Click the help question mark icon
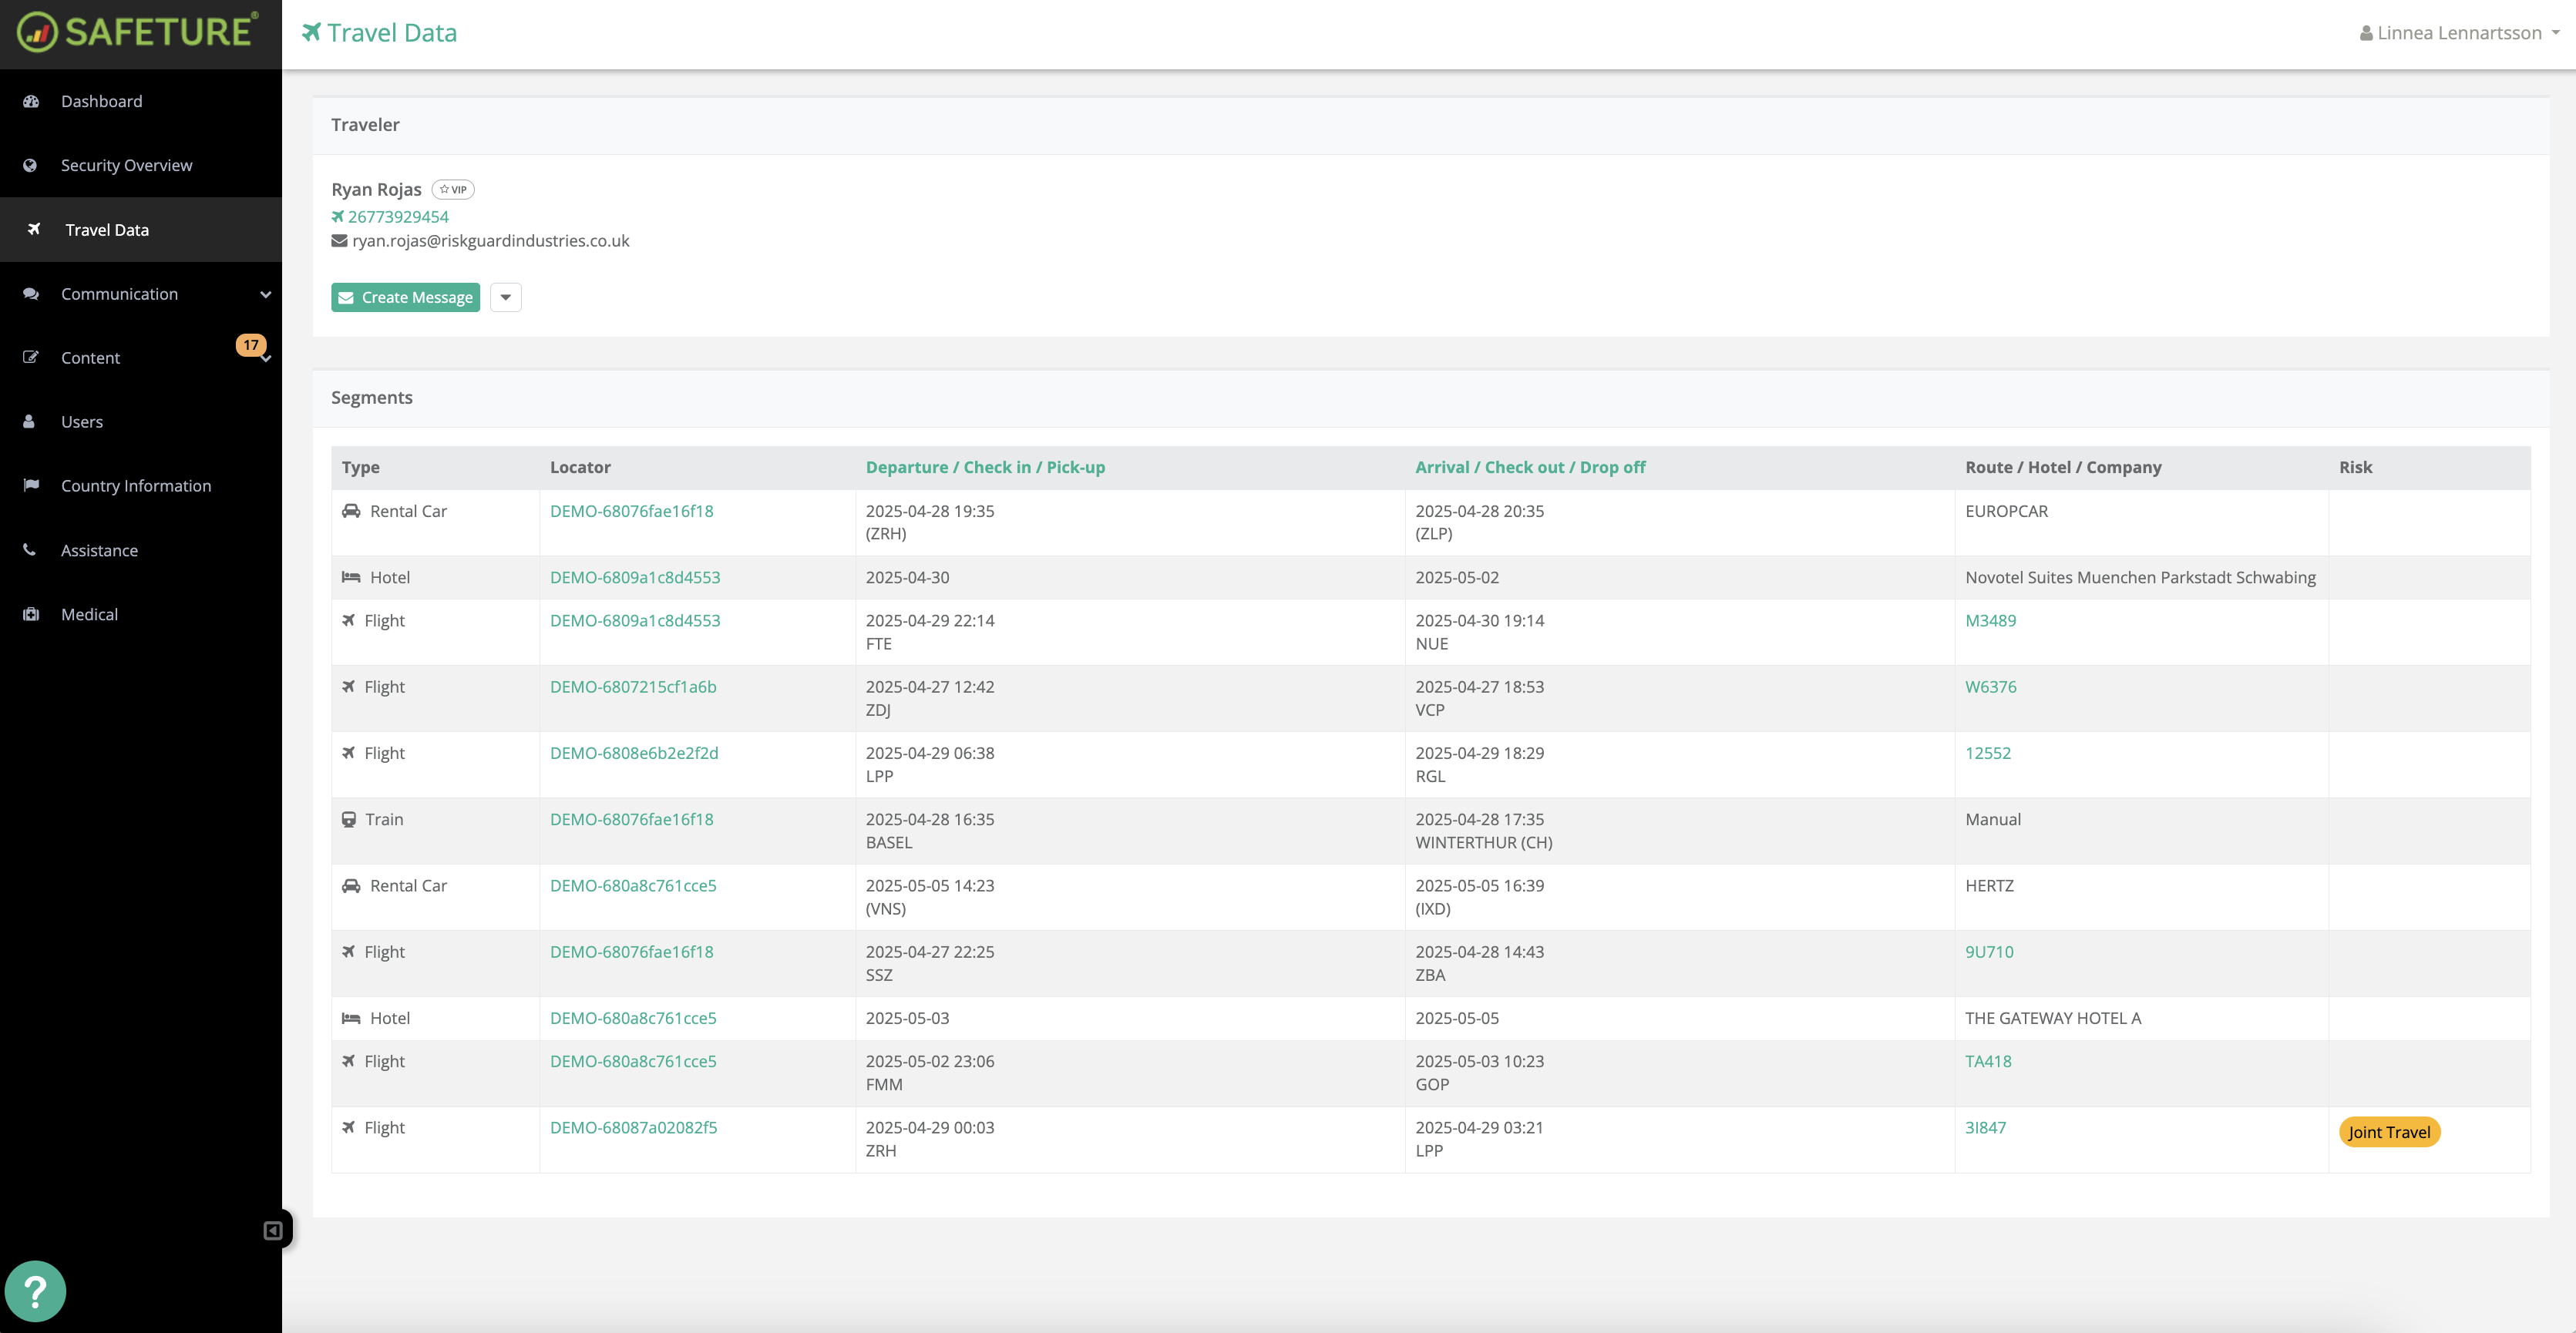This screenshot has height=1333, width=2576. click(x=35, y=1291)
